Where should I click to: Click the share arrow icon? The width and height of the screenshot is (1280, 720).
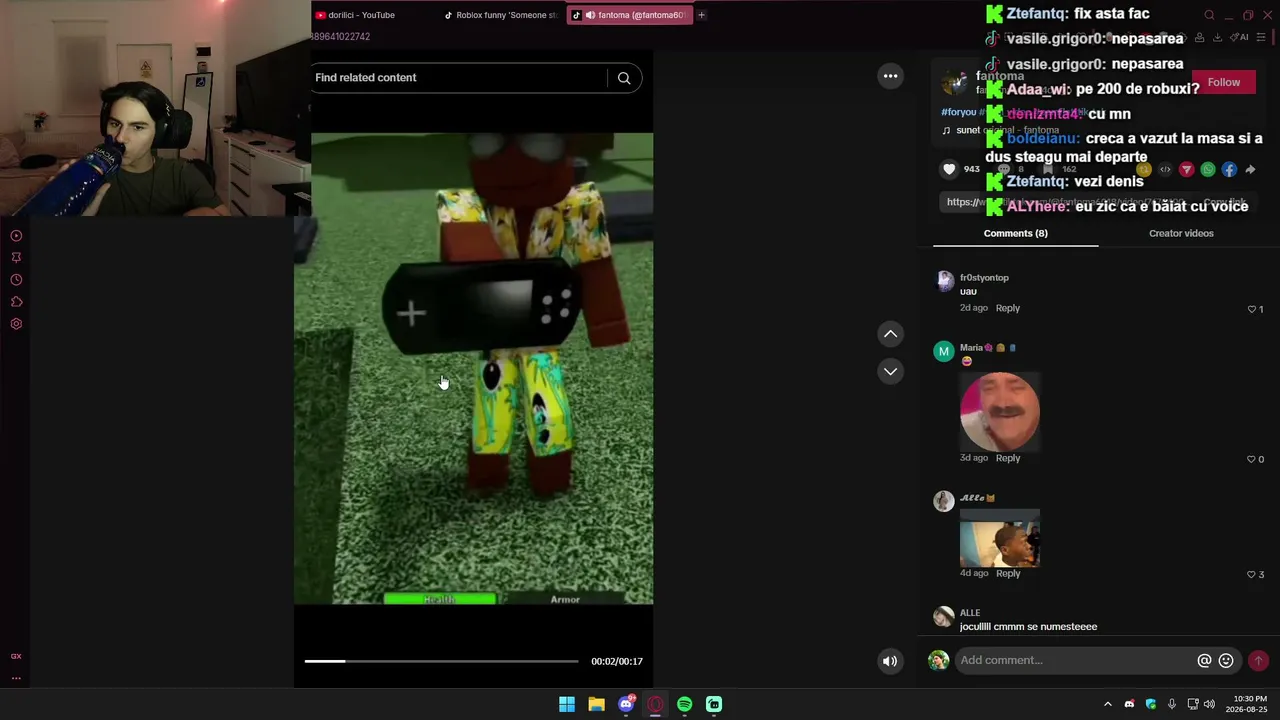tap(1250, 170)
